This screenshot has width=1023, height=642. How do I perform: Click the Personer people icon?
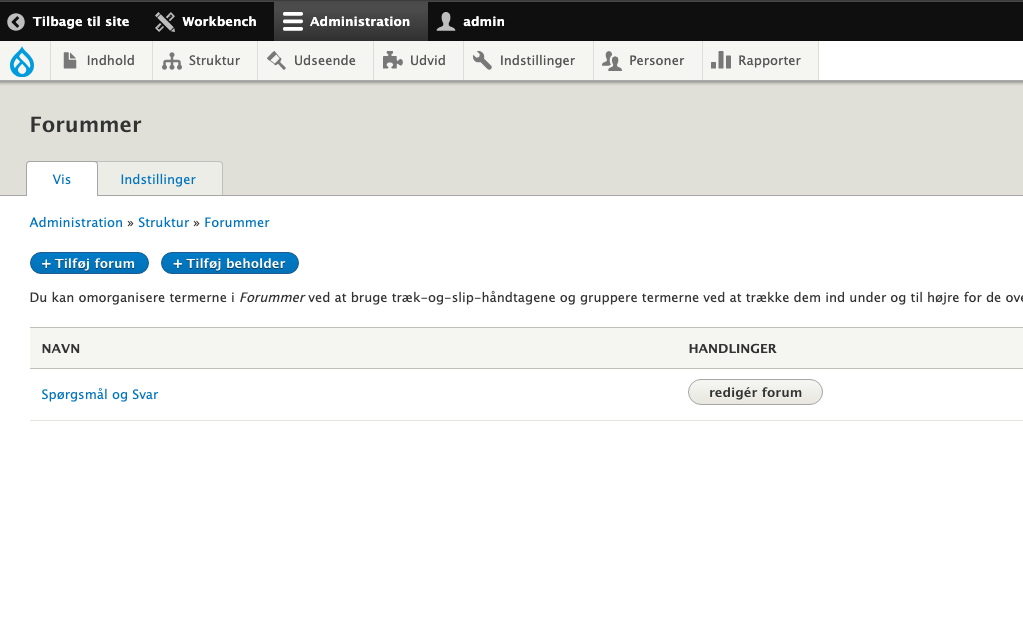(612, 61)
